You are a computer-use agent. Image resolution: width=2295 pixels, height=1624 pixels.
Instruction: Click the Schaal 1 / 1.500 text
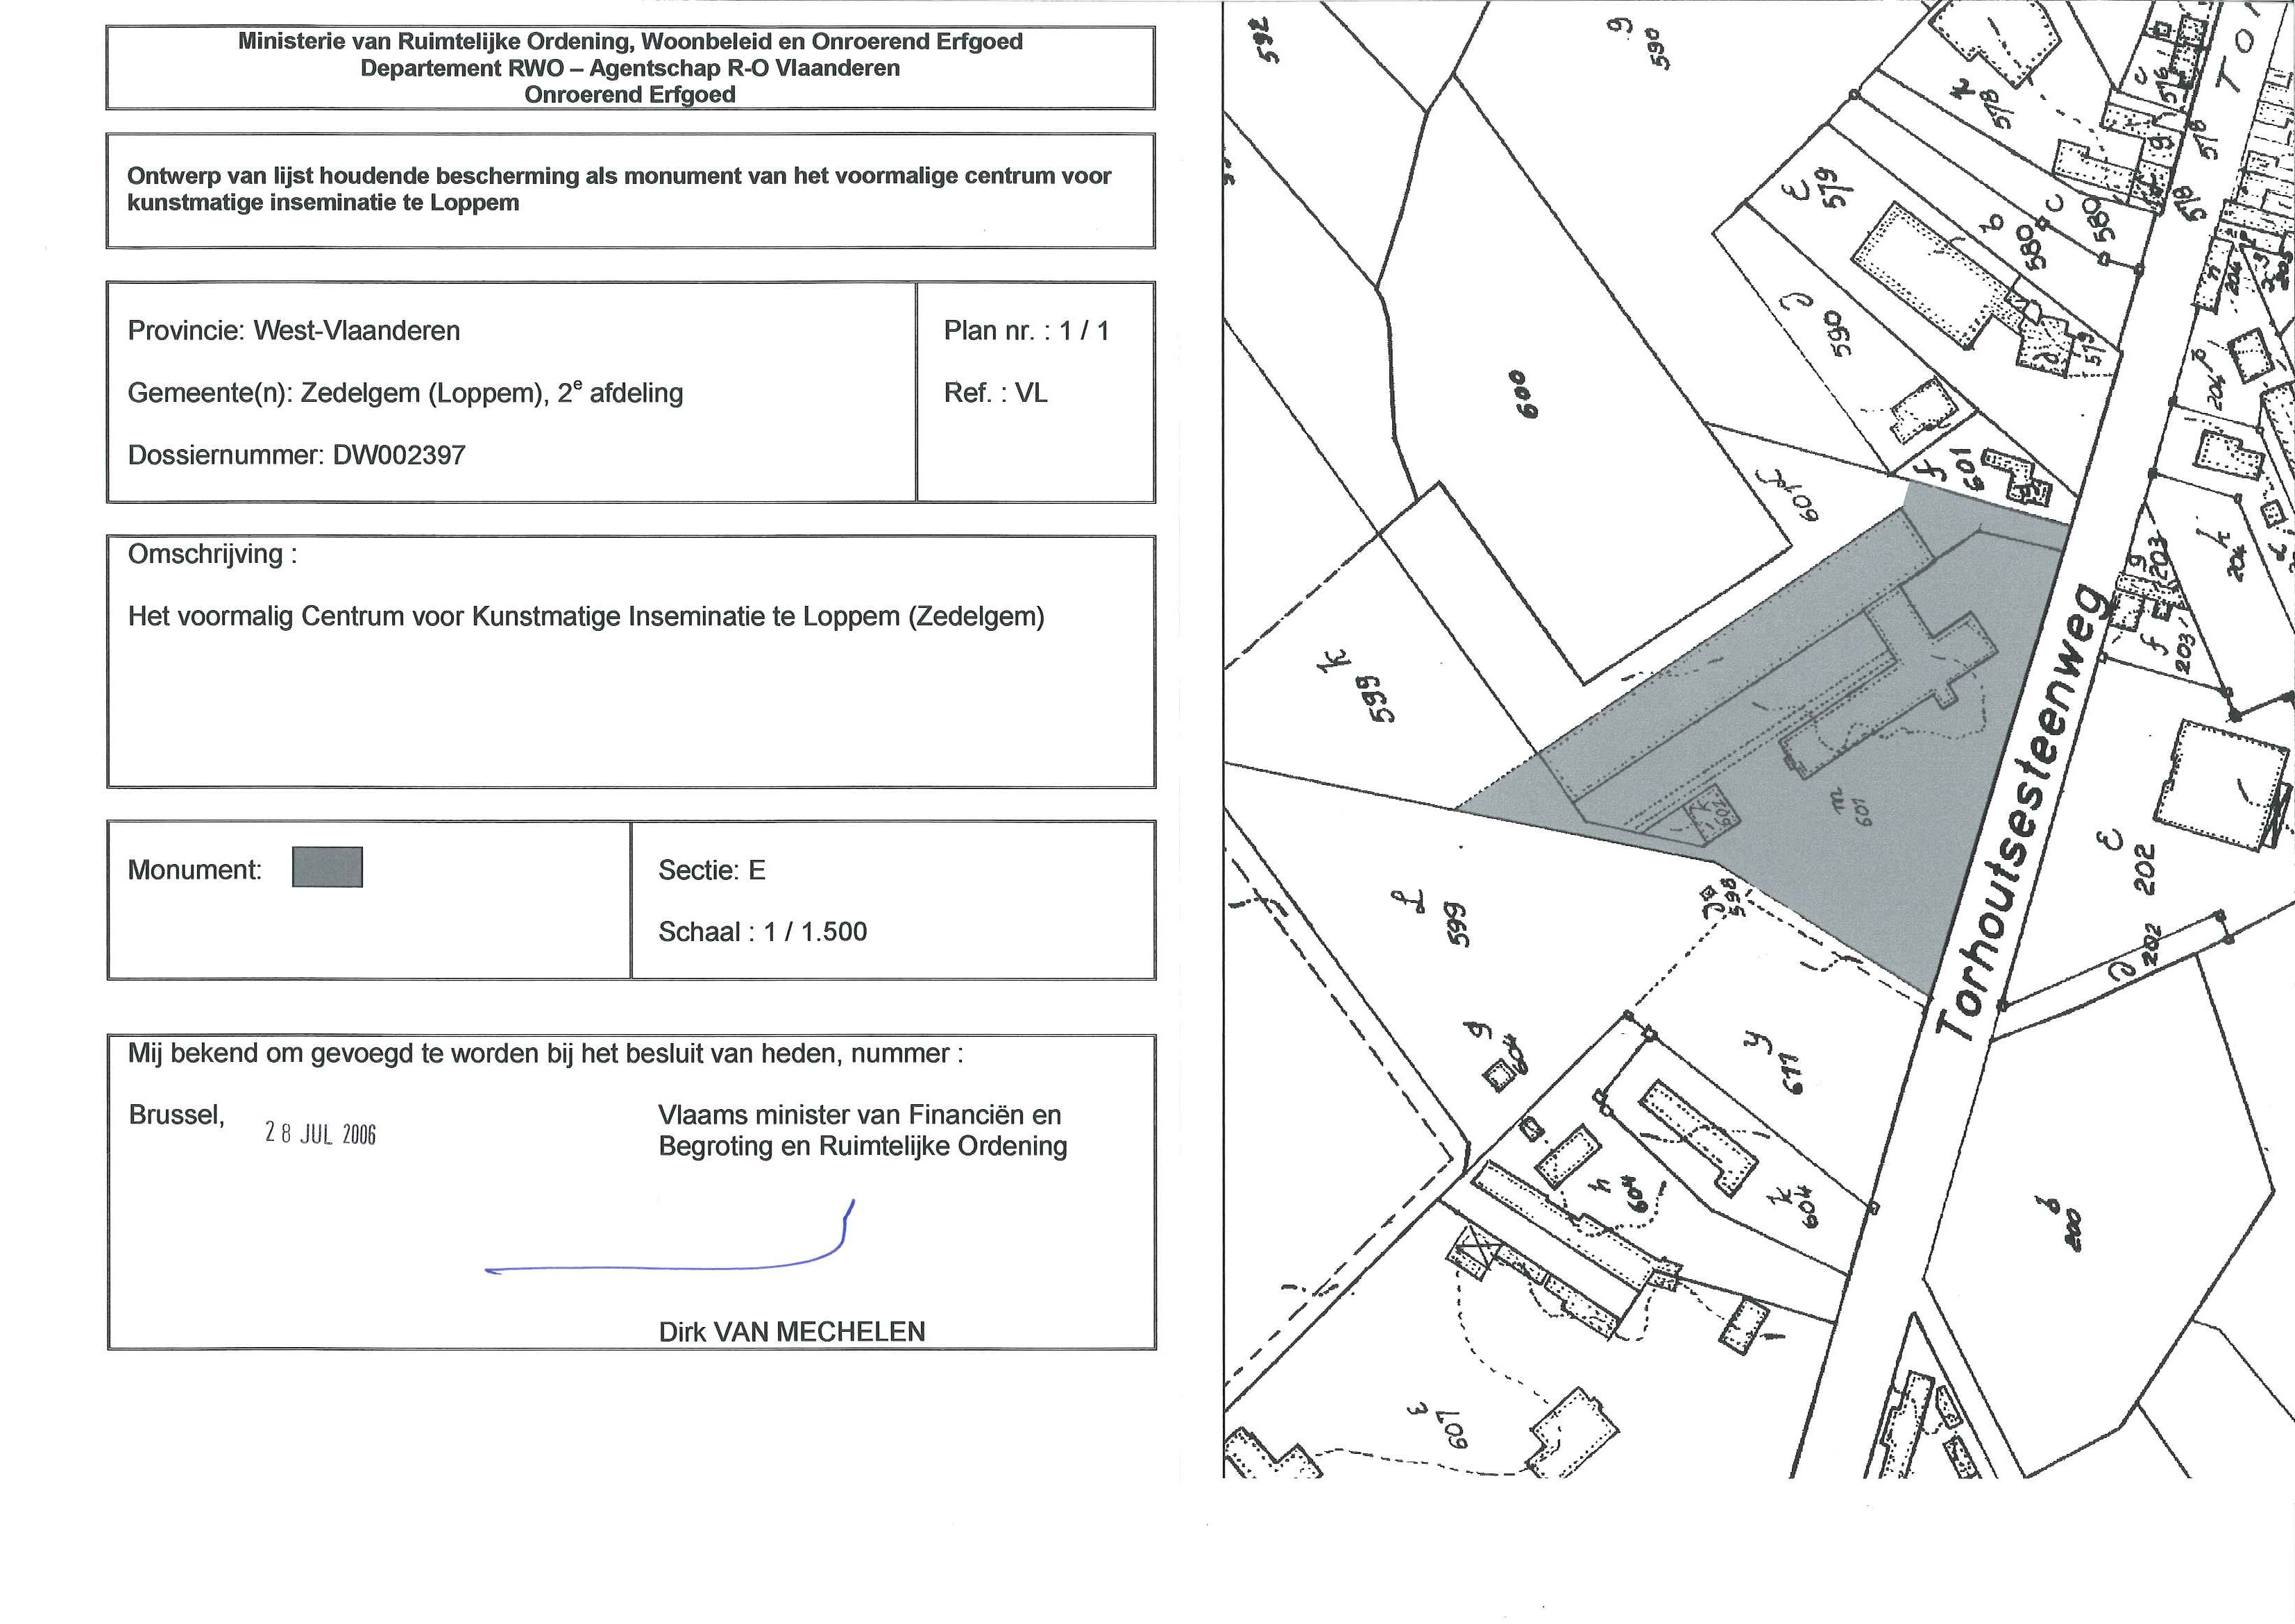click(762, 932)
